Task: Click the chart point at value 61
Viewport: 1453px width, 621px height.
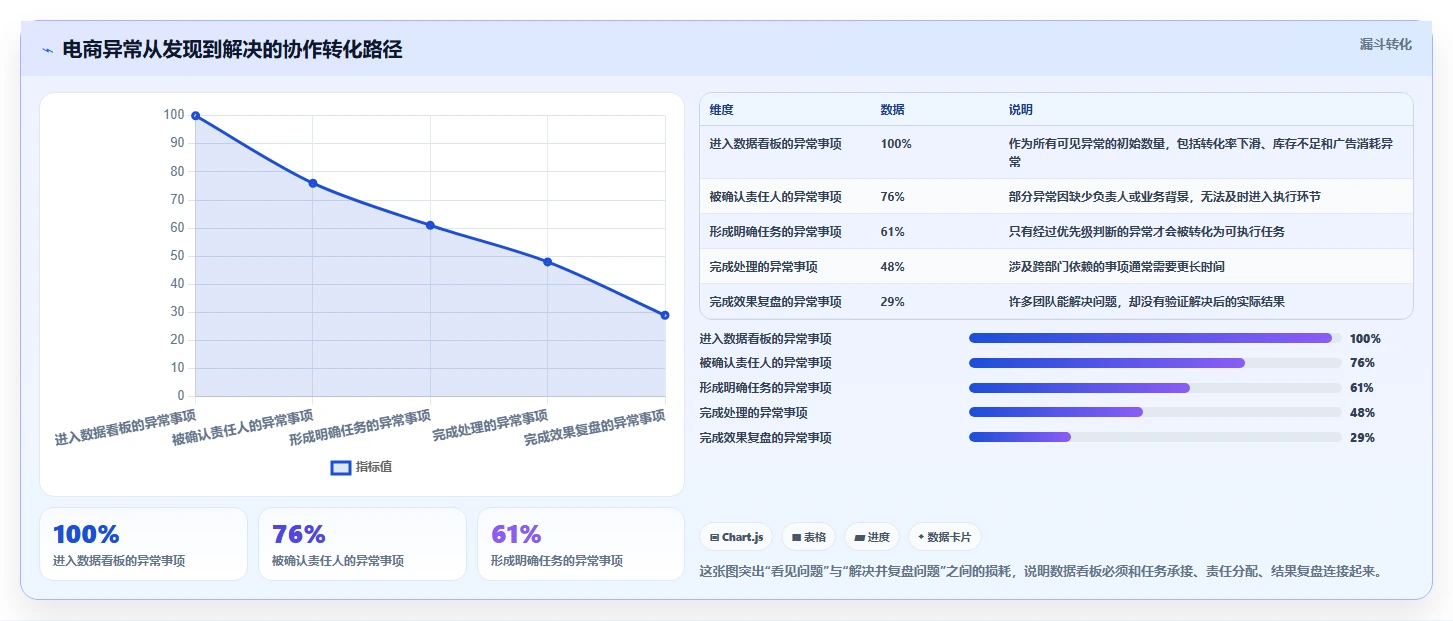Action: (430, 225)
